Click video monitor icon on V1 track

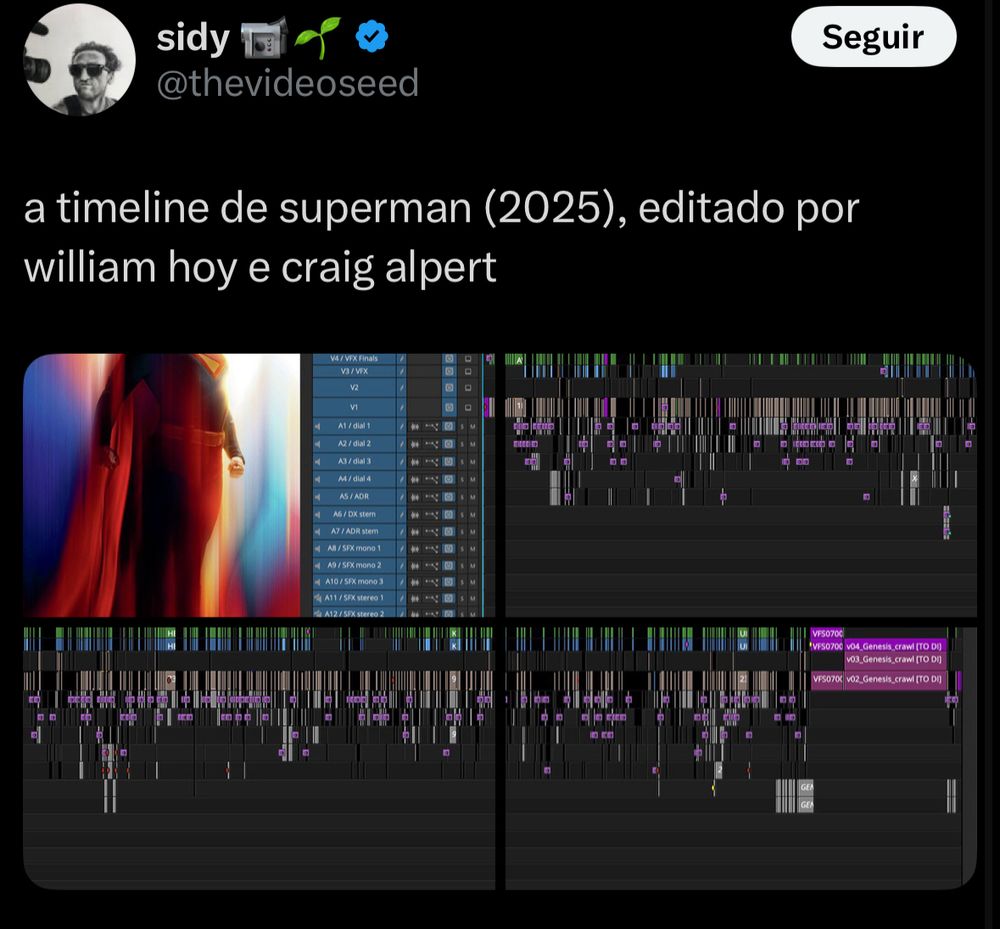(468, 407)
